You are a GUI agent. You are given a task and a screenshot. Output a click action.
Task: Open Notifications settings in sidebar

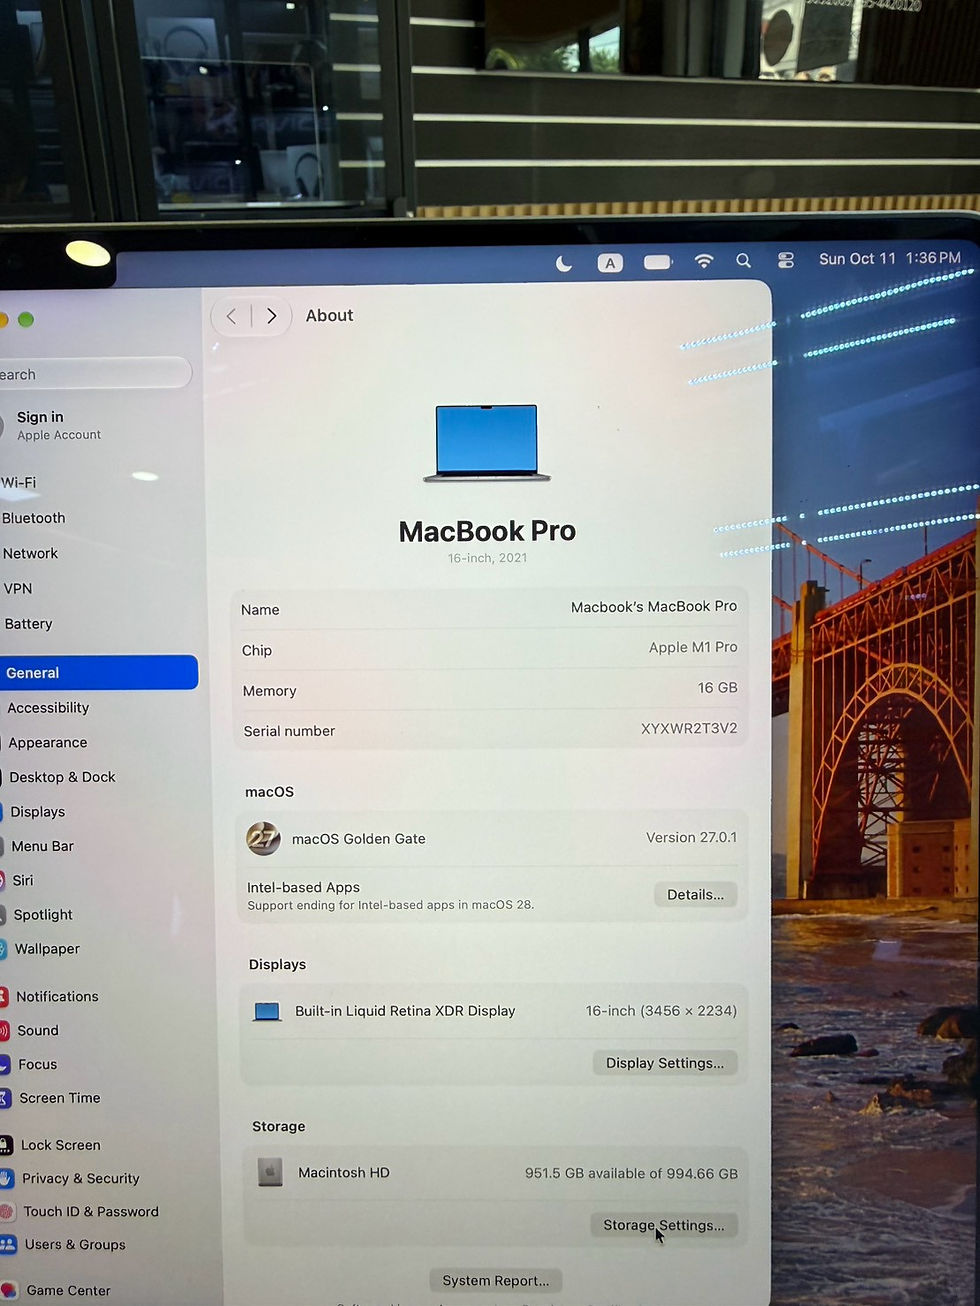tap(56, 996)
